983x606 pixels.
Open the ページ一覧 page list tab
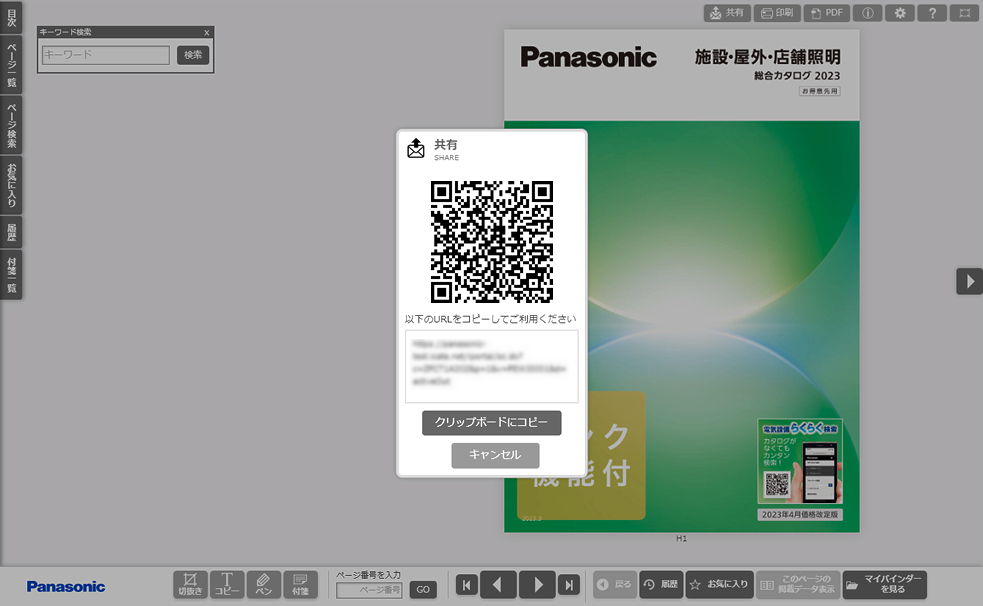[x=11, y=65]
